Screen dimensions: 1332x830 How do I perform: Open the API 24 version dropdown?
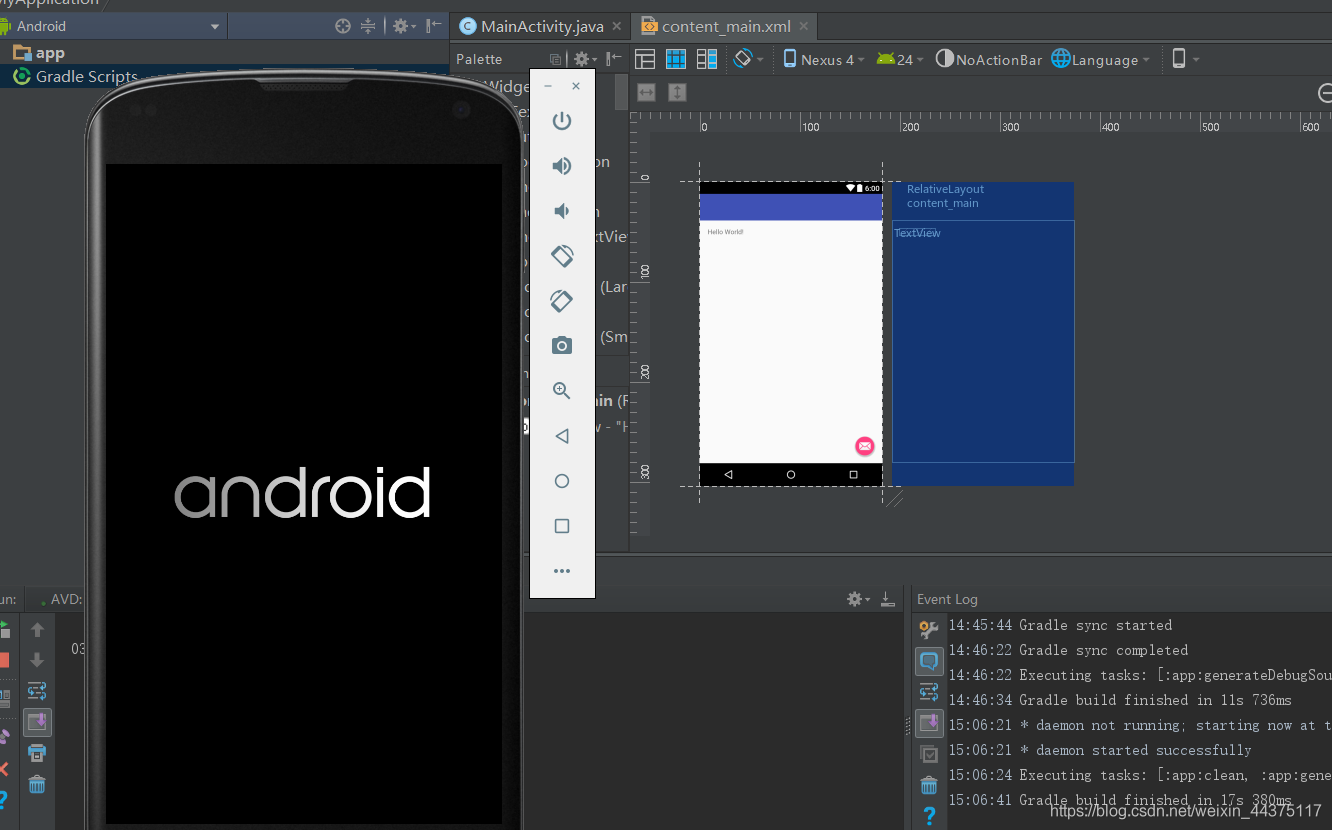(x=900, y=59)
